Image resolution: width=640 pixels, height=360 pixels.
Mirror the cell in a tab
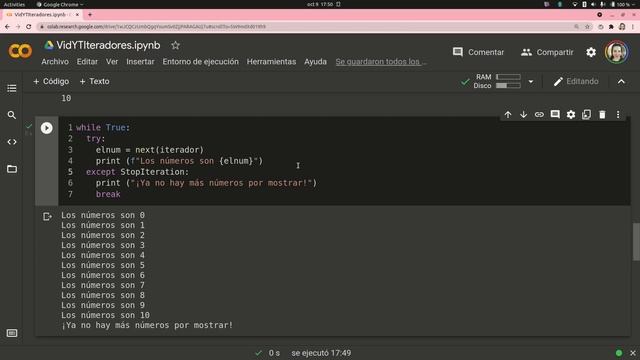click(587, 115)
